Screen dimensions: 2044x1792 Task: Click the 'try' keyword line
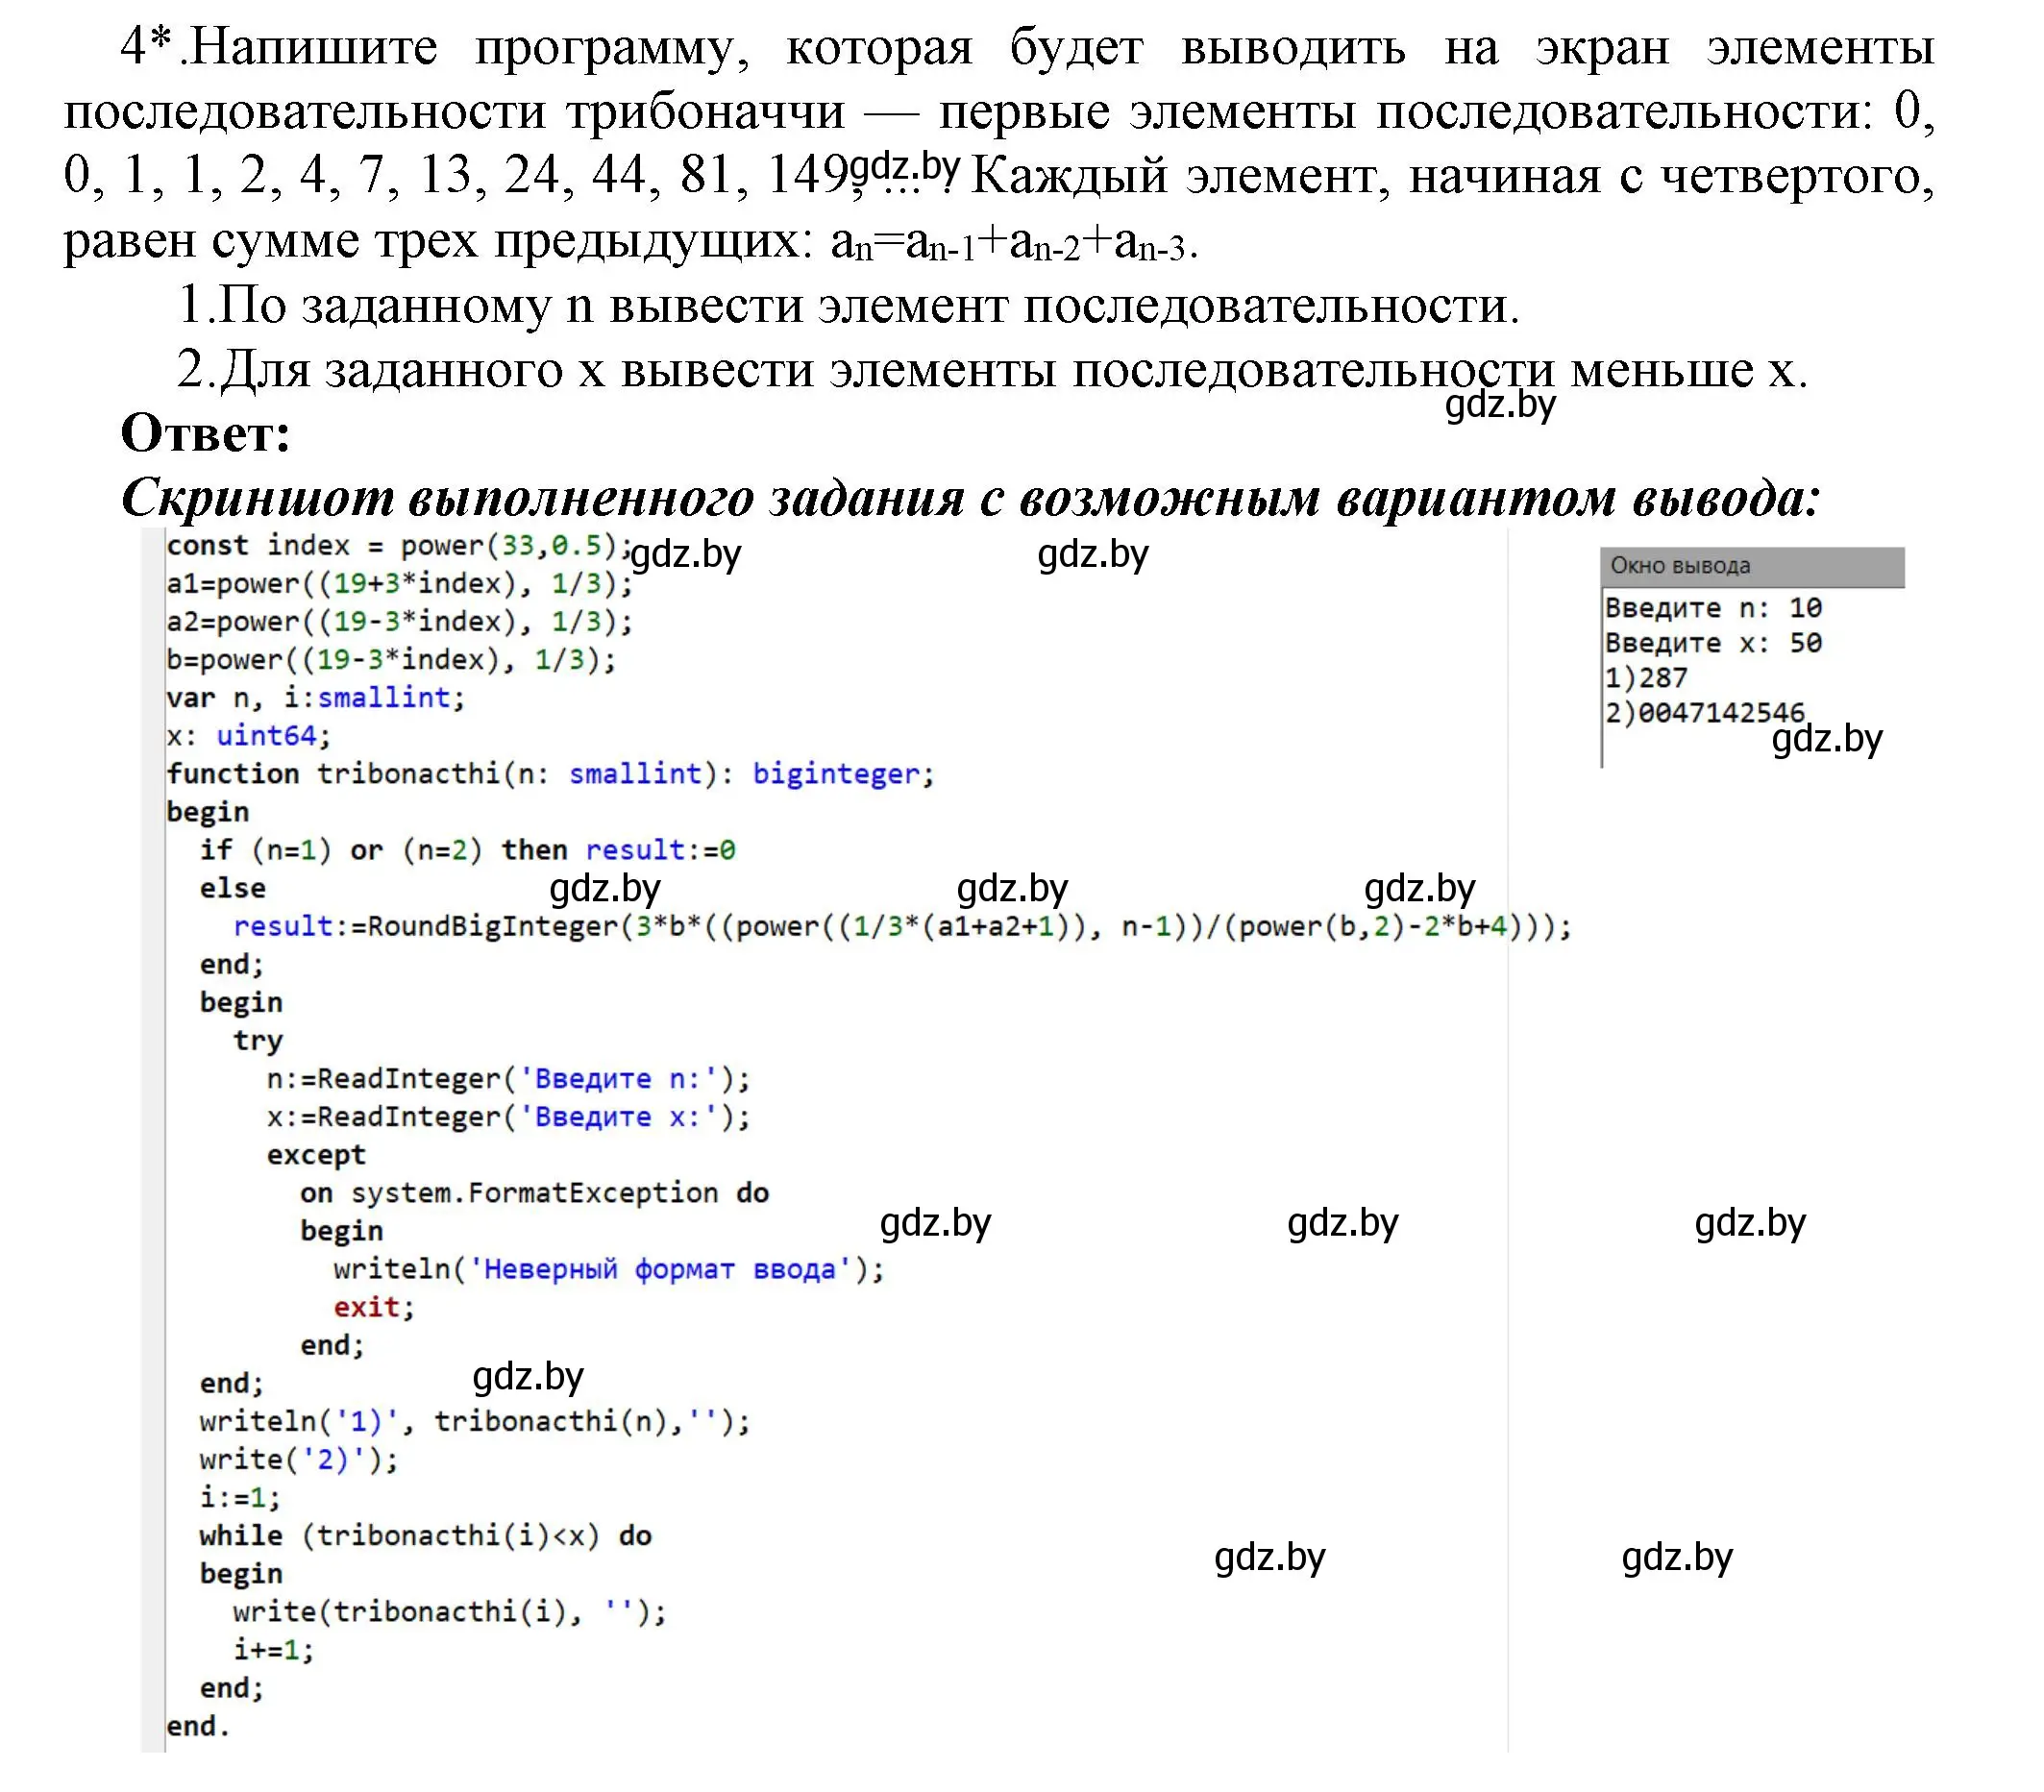click(x=258, y=1041)
